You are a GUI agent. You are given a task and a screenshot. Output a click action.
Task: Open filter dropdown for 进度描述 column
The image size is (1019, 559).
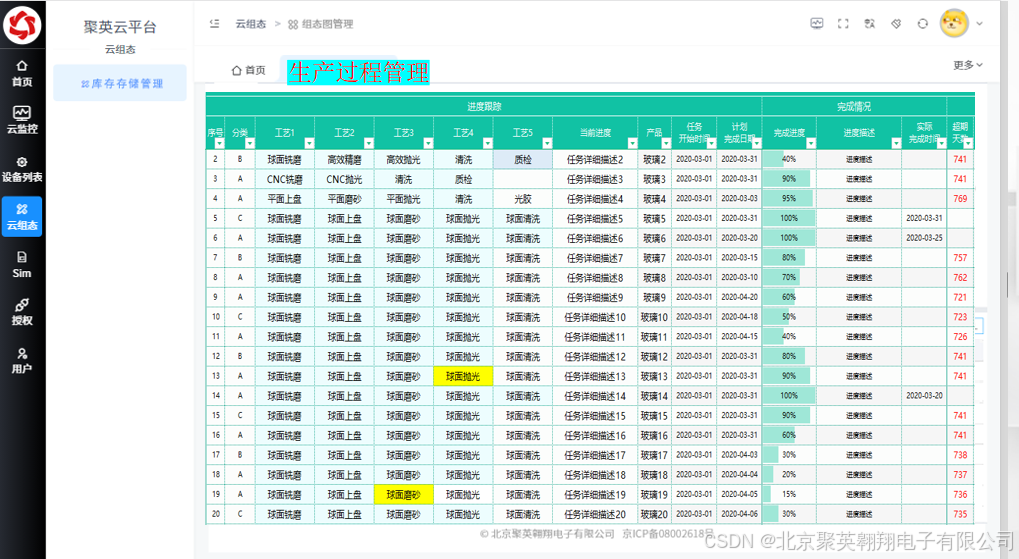click(896, 143)
